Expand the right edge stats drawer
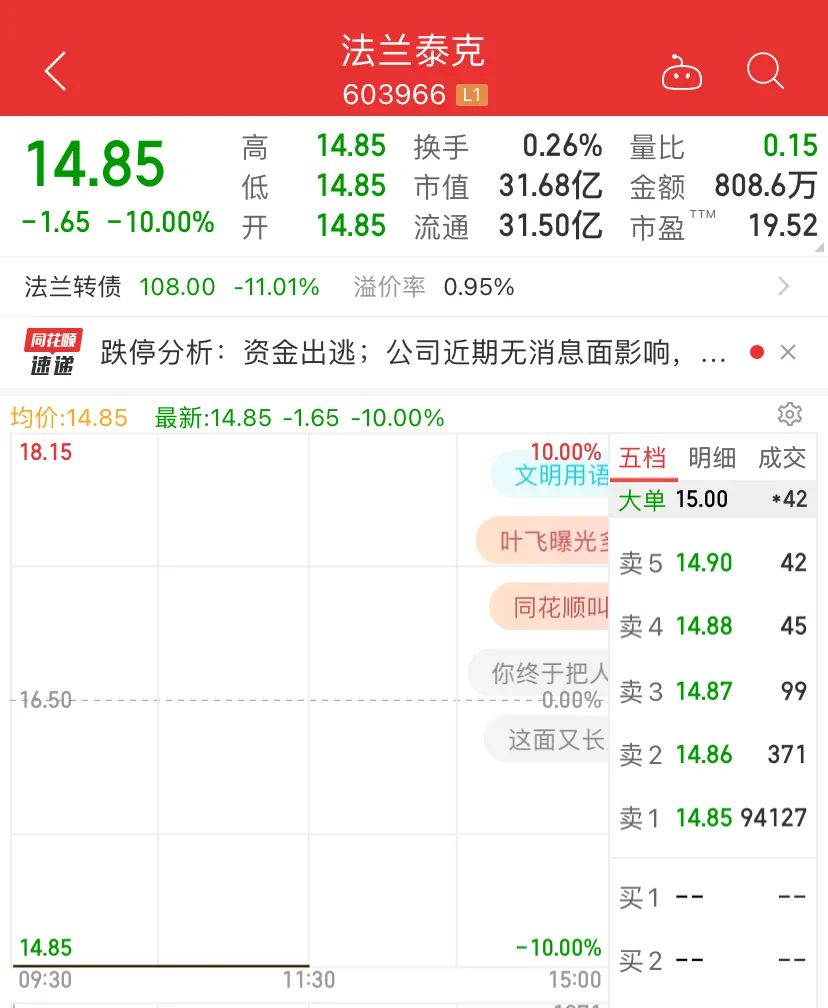828x1008 pixels. pos(821,240)
